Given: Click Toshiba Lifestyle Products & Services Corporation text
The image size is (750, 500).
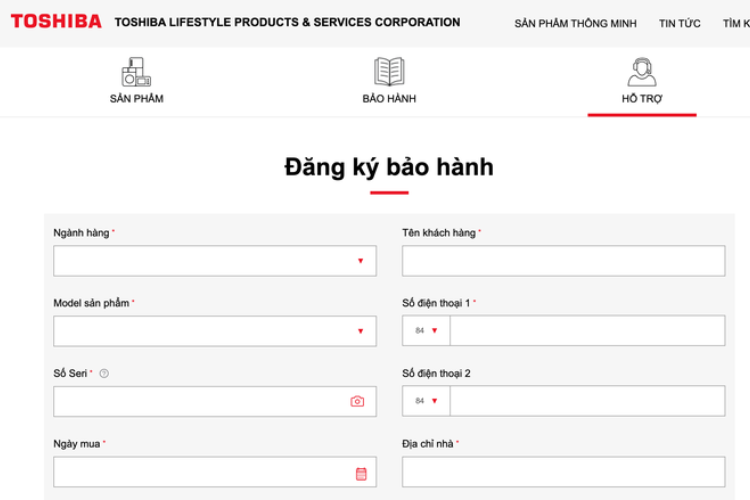Looking at the screenshot, I should (287, 22).
